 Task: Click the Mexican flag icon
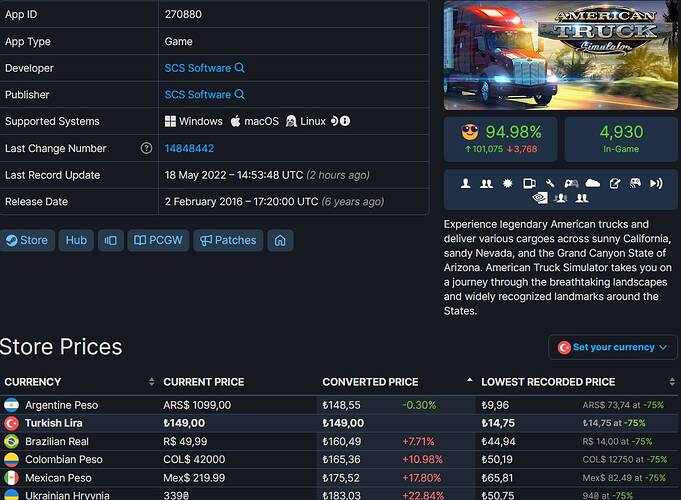[x=11, y=478]
